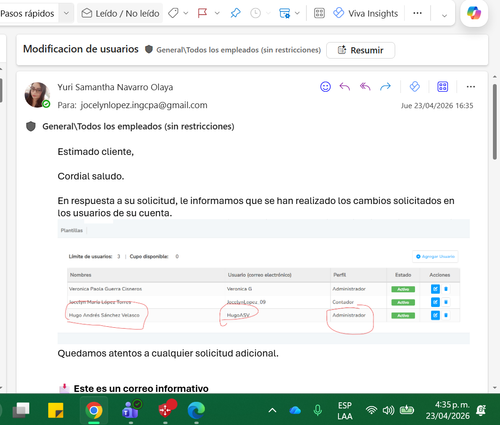Image resolution: width=500 pixels, height=425 pixels.
Task: Open Sticky Notes from taskbar
Action: tap(56, 410)
